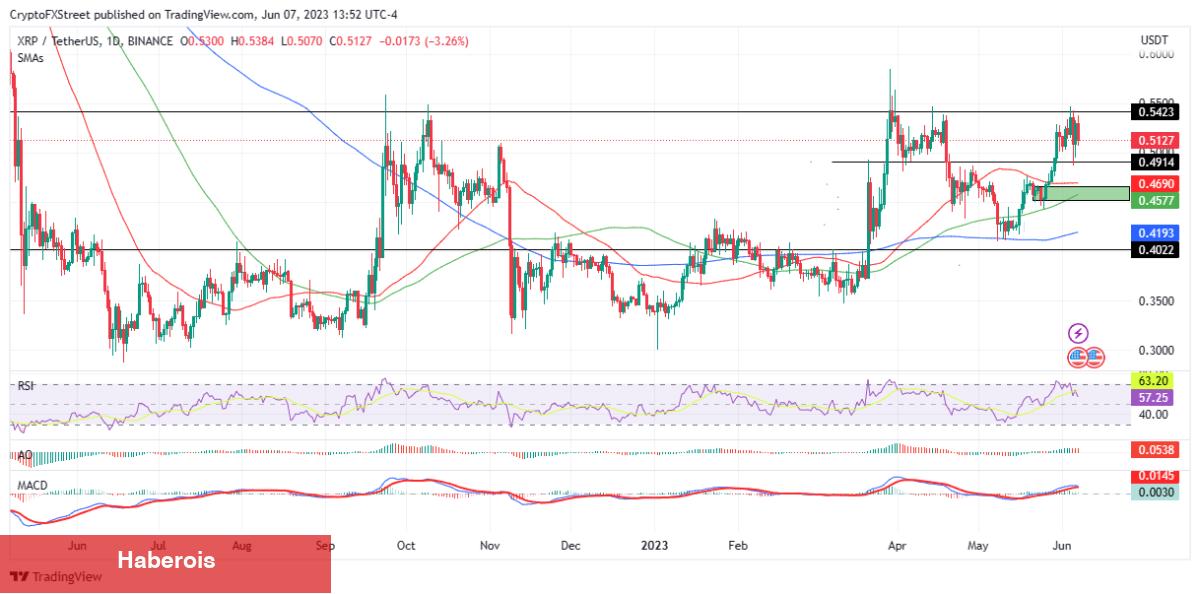Screen dimensions: 1200x594
Task: Click the blue 0.4193 SMA price label
Action: click(1156, 232)
